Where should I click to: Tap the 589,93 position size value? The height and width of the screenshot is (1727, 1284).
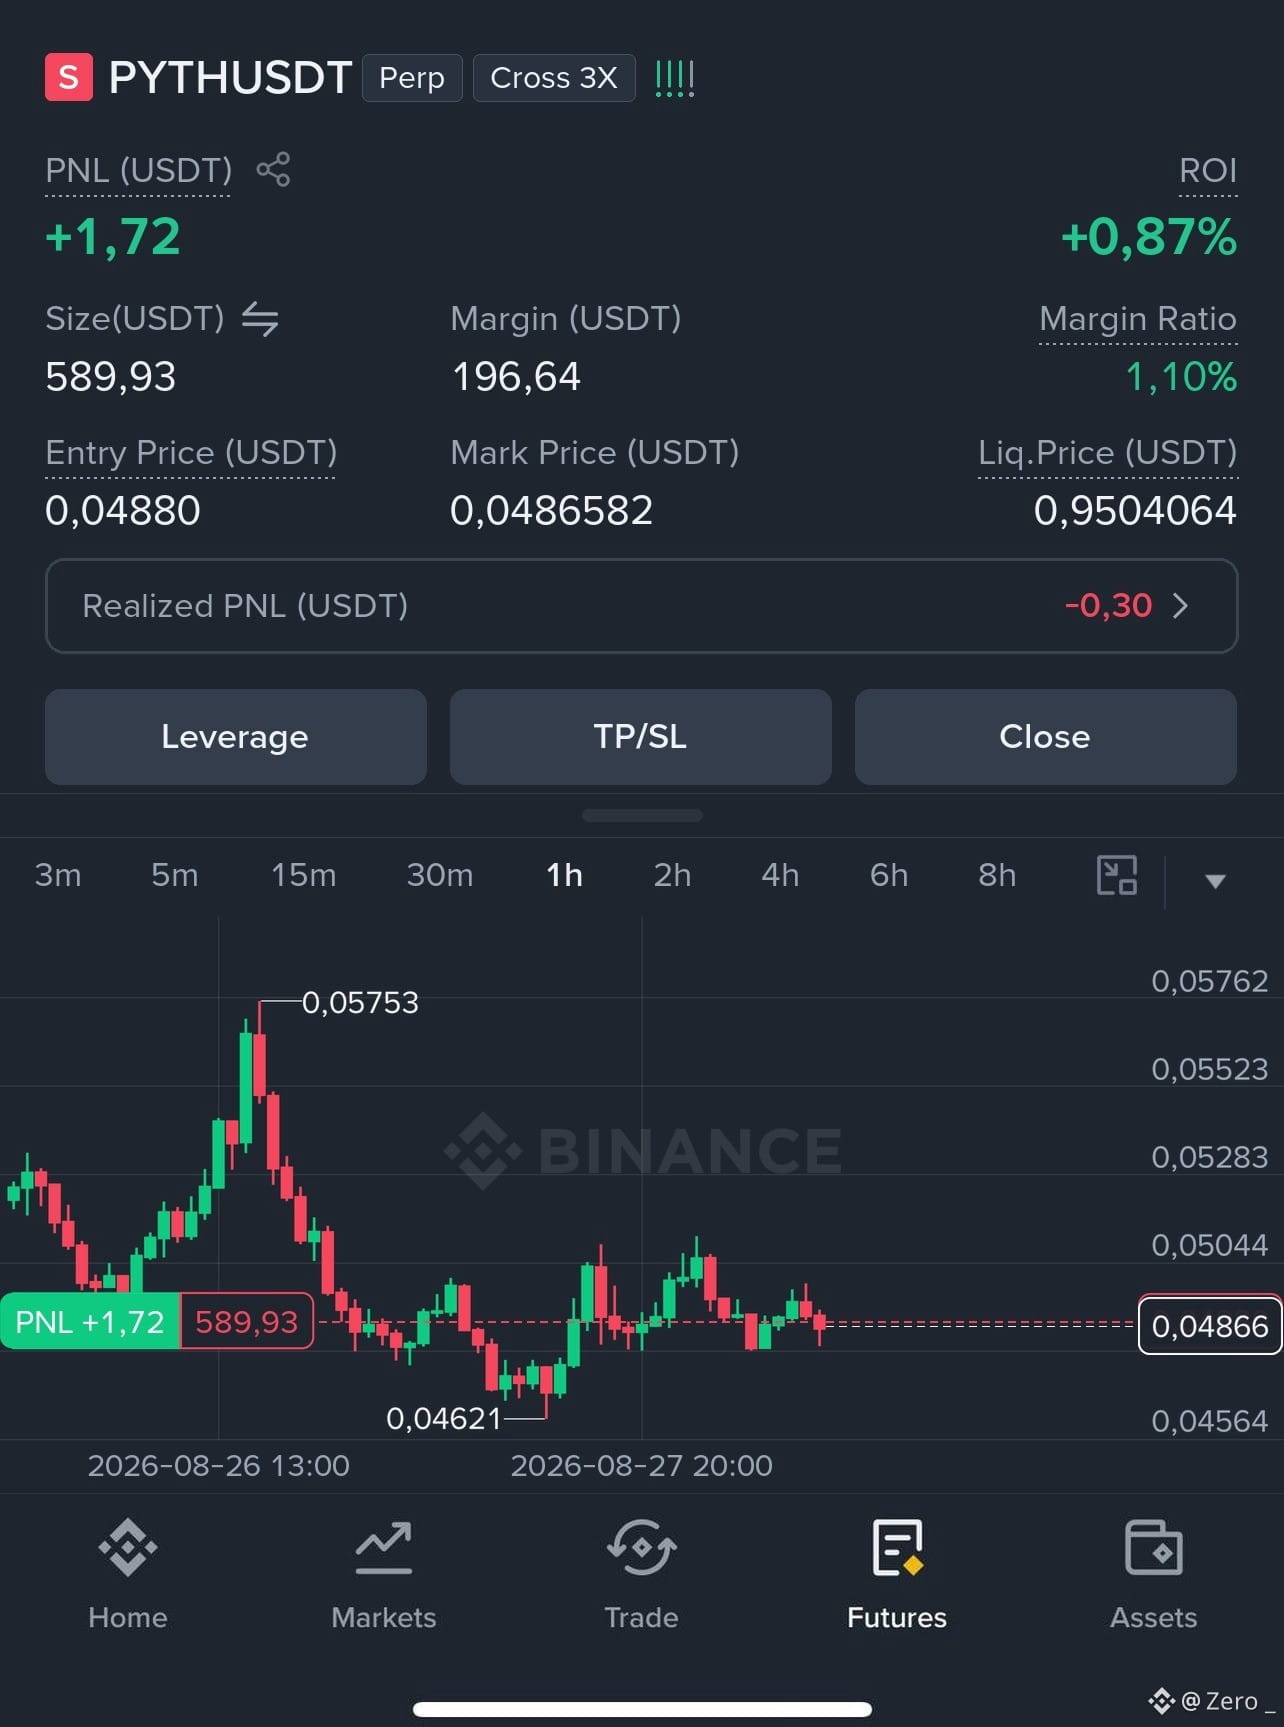click(111, 377)
